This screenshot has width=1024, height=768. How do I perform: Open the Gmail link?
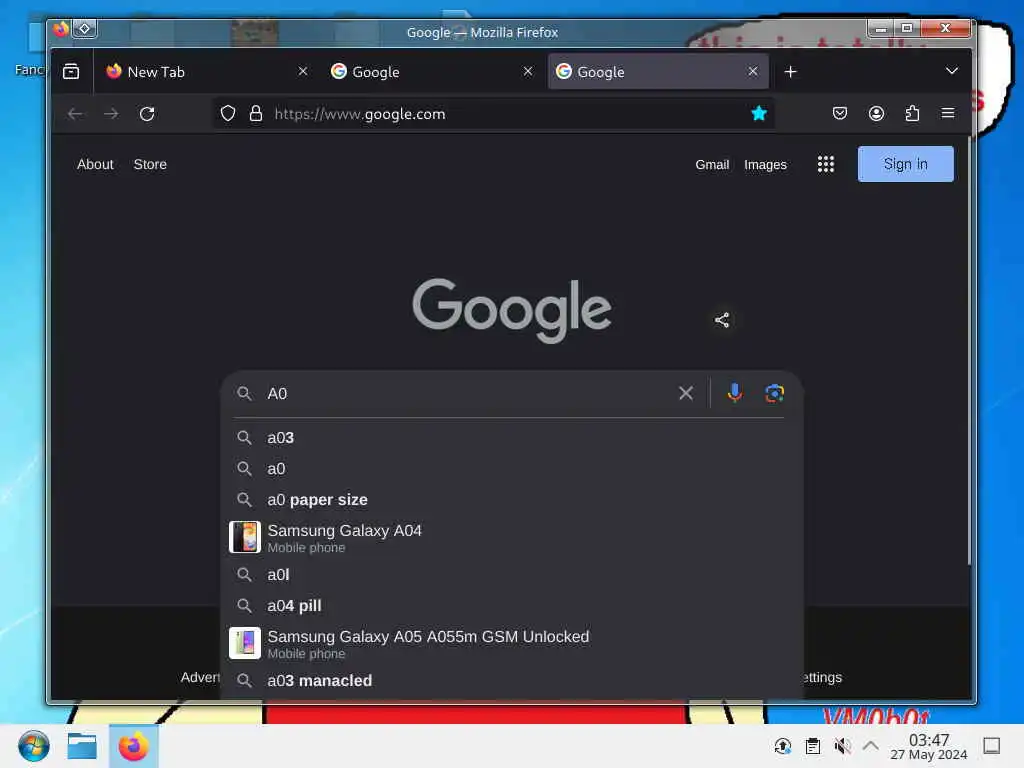click(712, 165)
